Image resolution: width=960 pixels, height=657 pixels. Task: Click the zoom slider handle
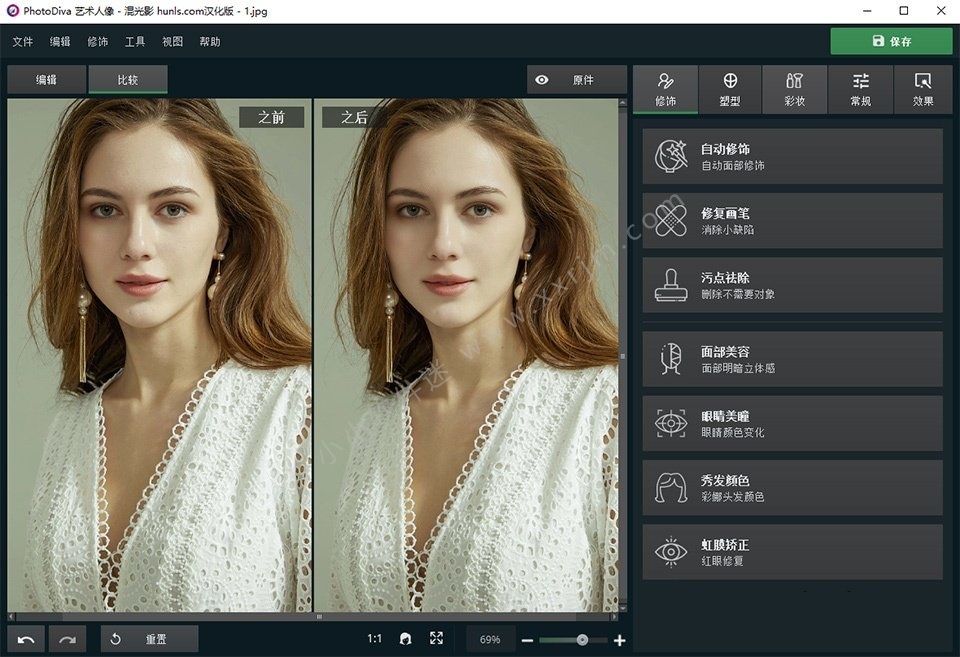click(582, 640)
